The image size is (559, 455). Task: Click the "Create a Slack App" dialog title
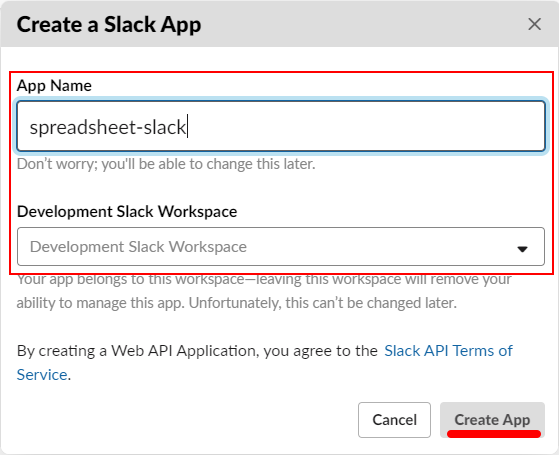pyautogui.click(x=109, y=25)
